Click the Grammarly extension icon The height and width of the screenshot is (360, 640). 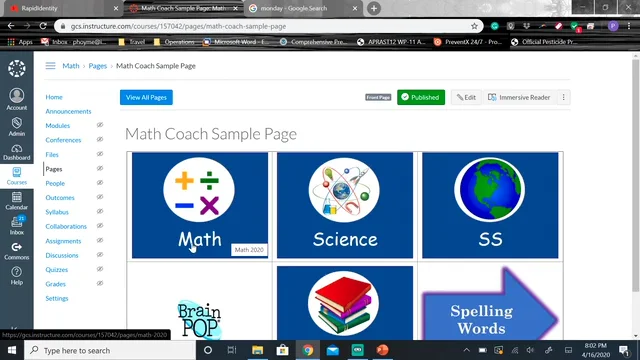point(495,26)
